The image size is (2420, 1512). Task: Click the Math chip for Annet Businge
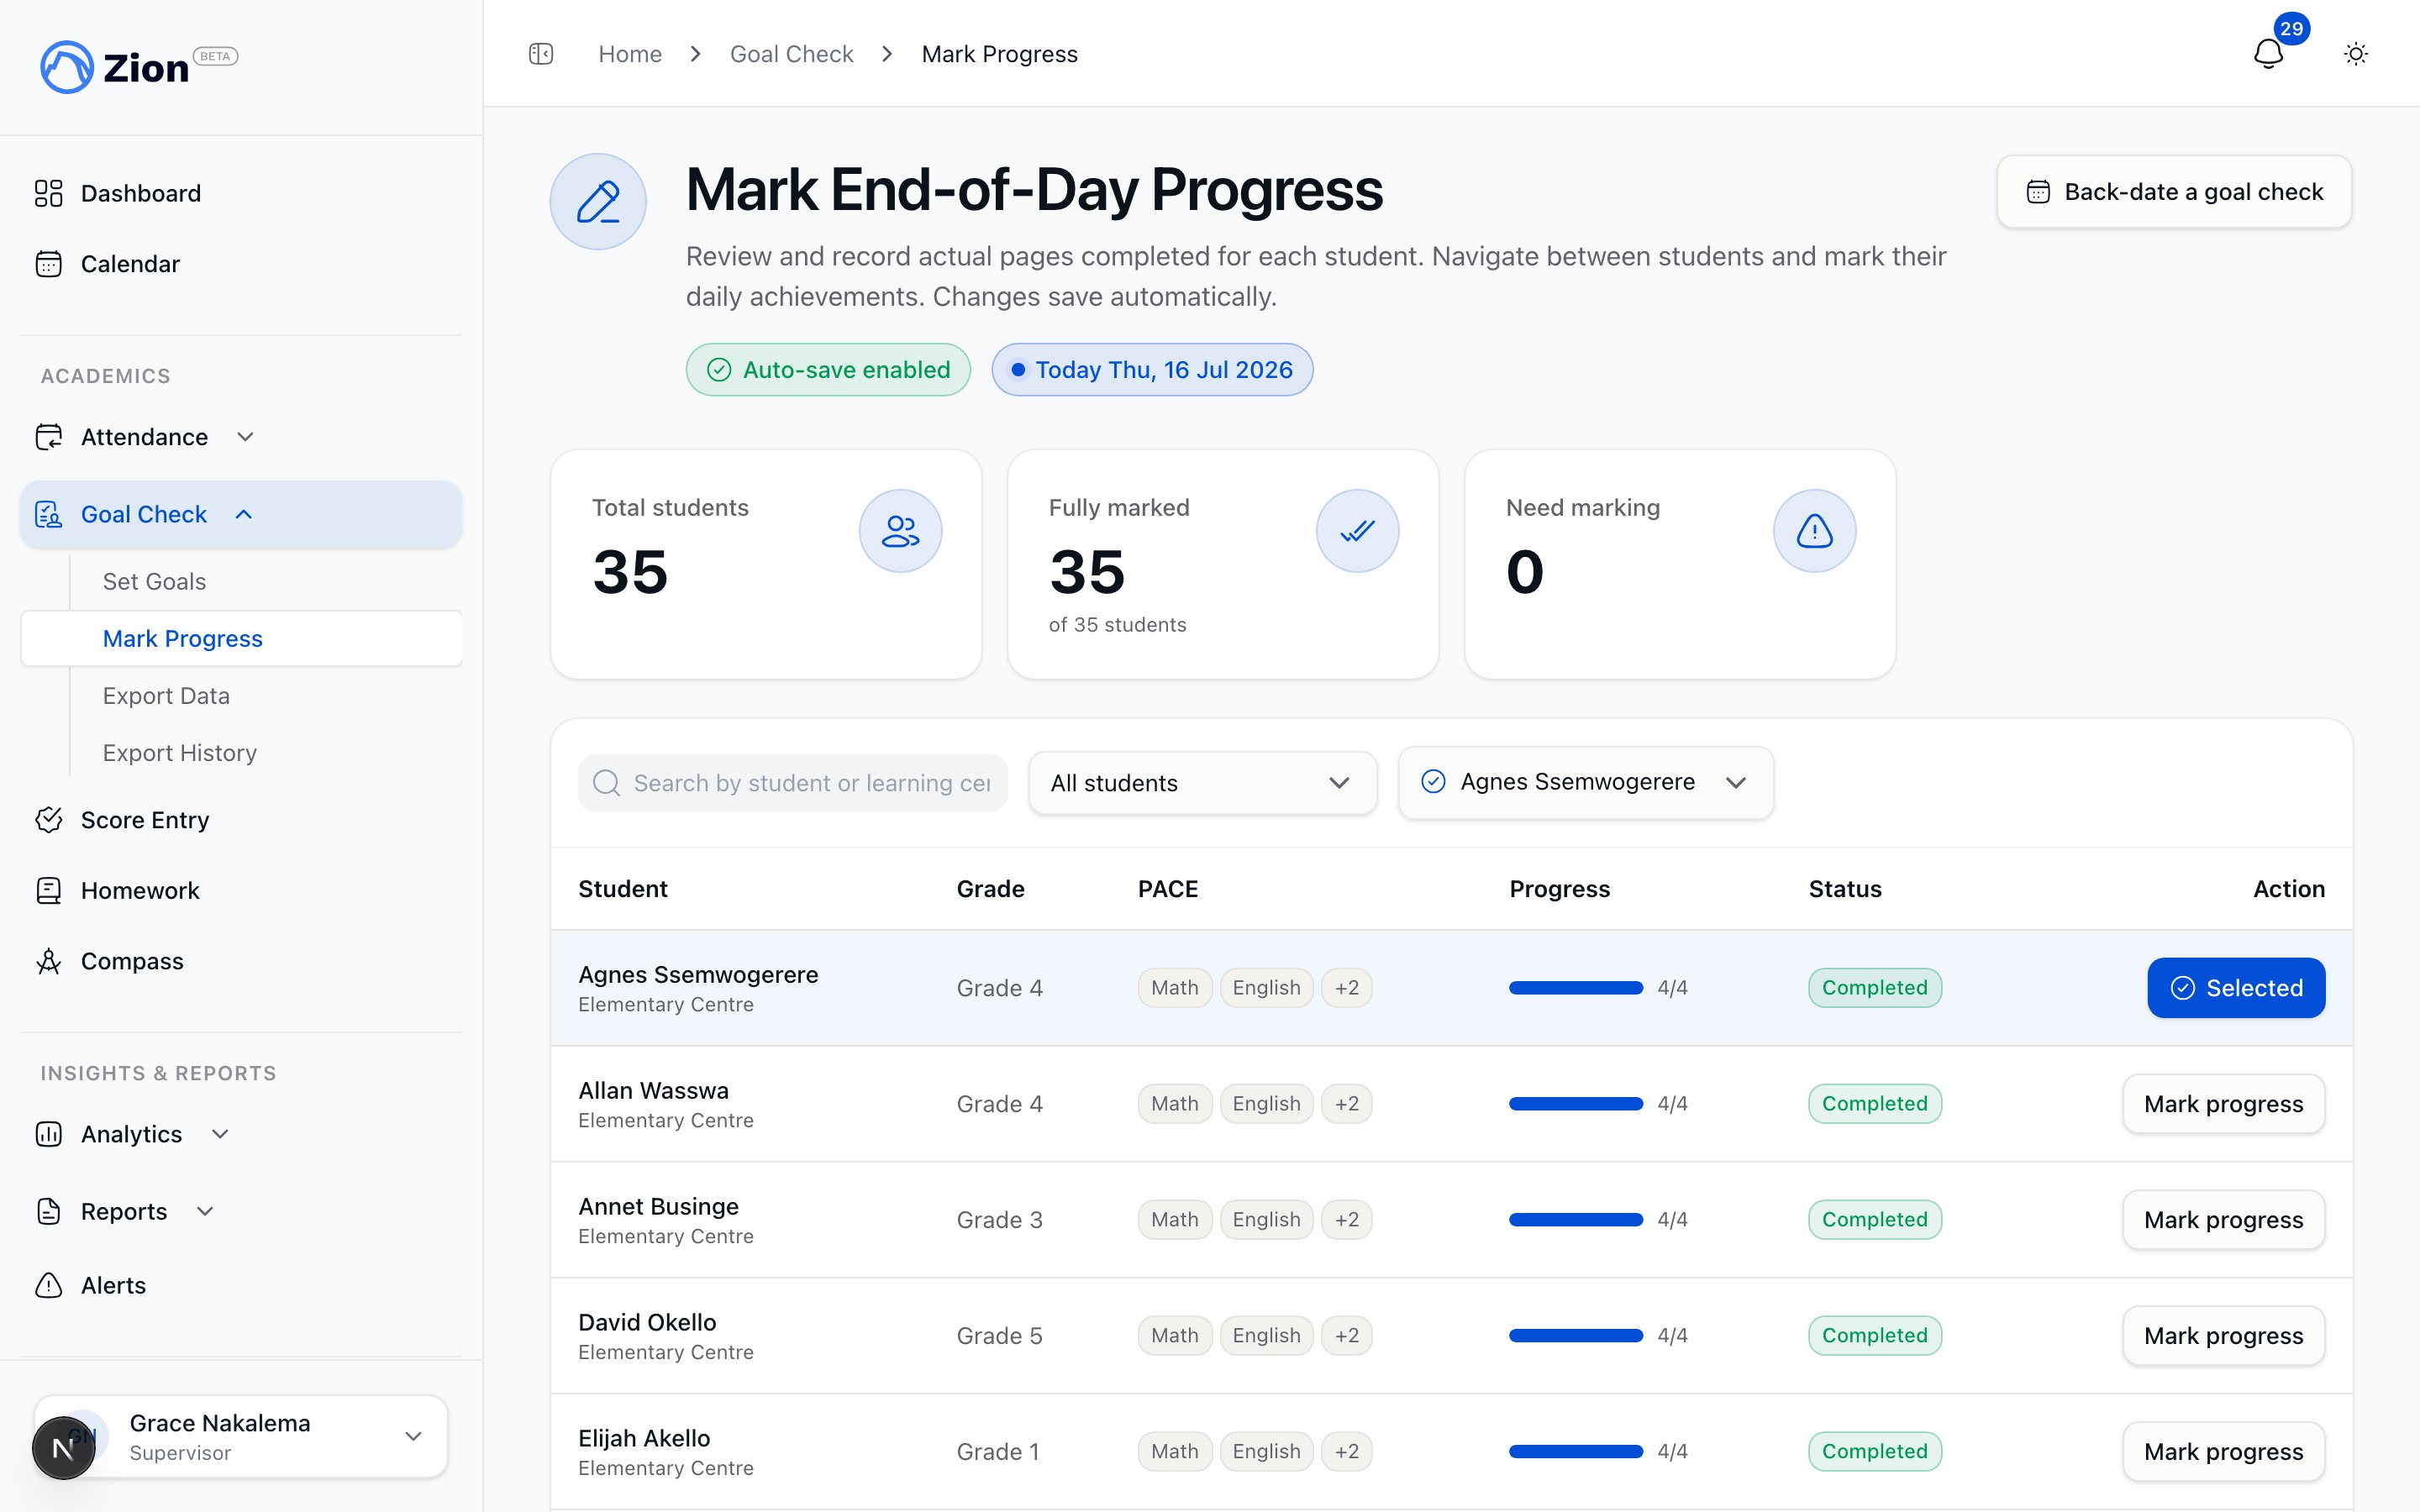tap(1175, 1220)
